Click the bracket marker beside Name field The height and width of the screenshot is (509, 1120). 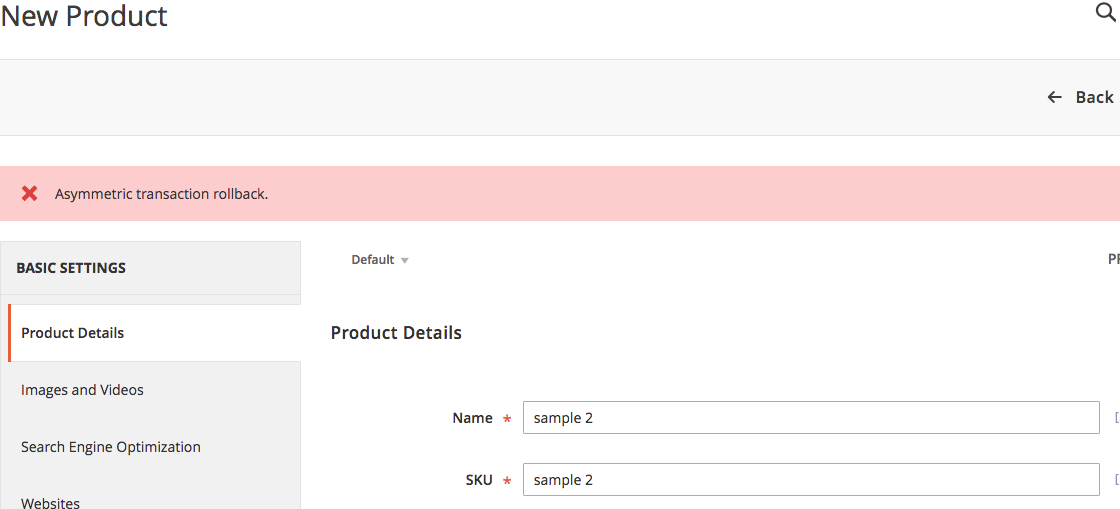[x=1116, y=418]
